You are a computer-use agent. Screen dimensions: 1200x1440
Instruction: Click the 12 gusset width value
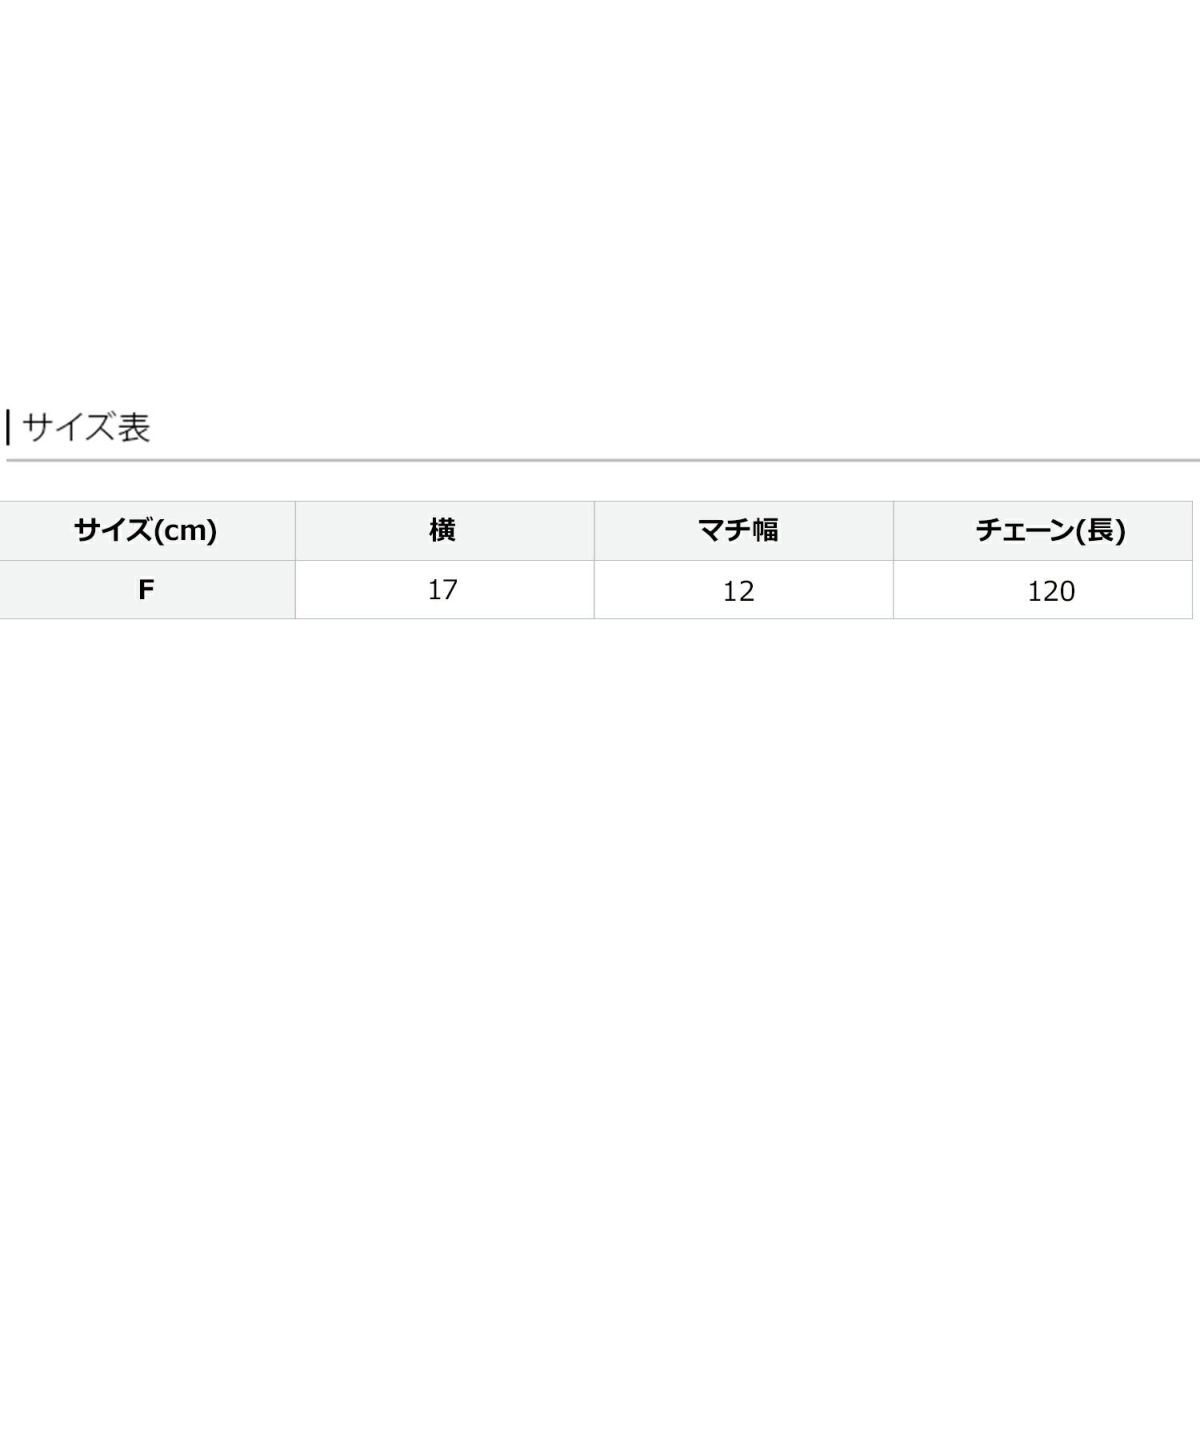pos(738,591)
